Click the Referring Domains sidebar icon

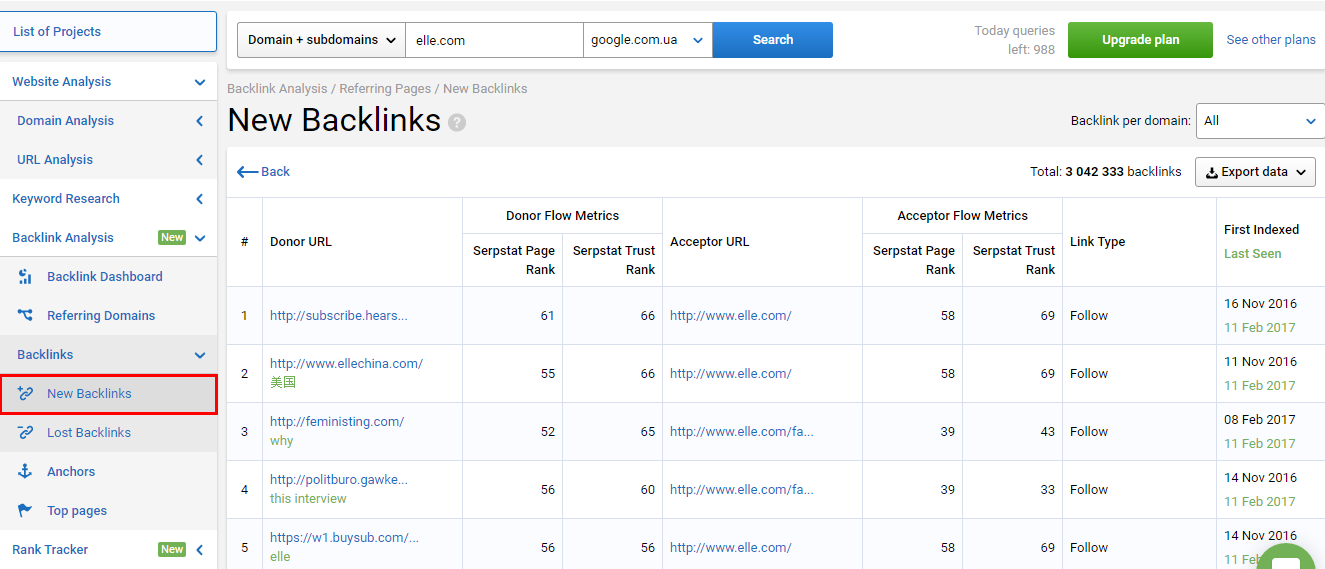pos(26,316)
